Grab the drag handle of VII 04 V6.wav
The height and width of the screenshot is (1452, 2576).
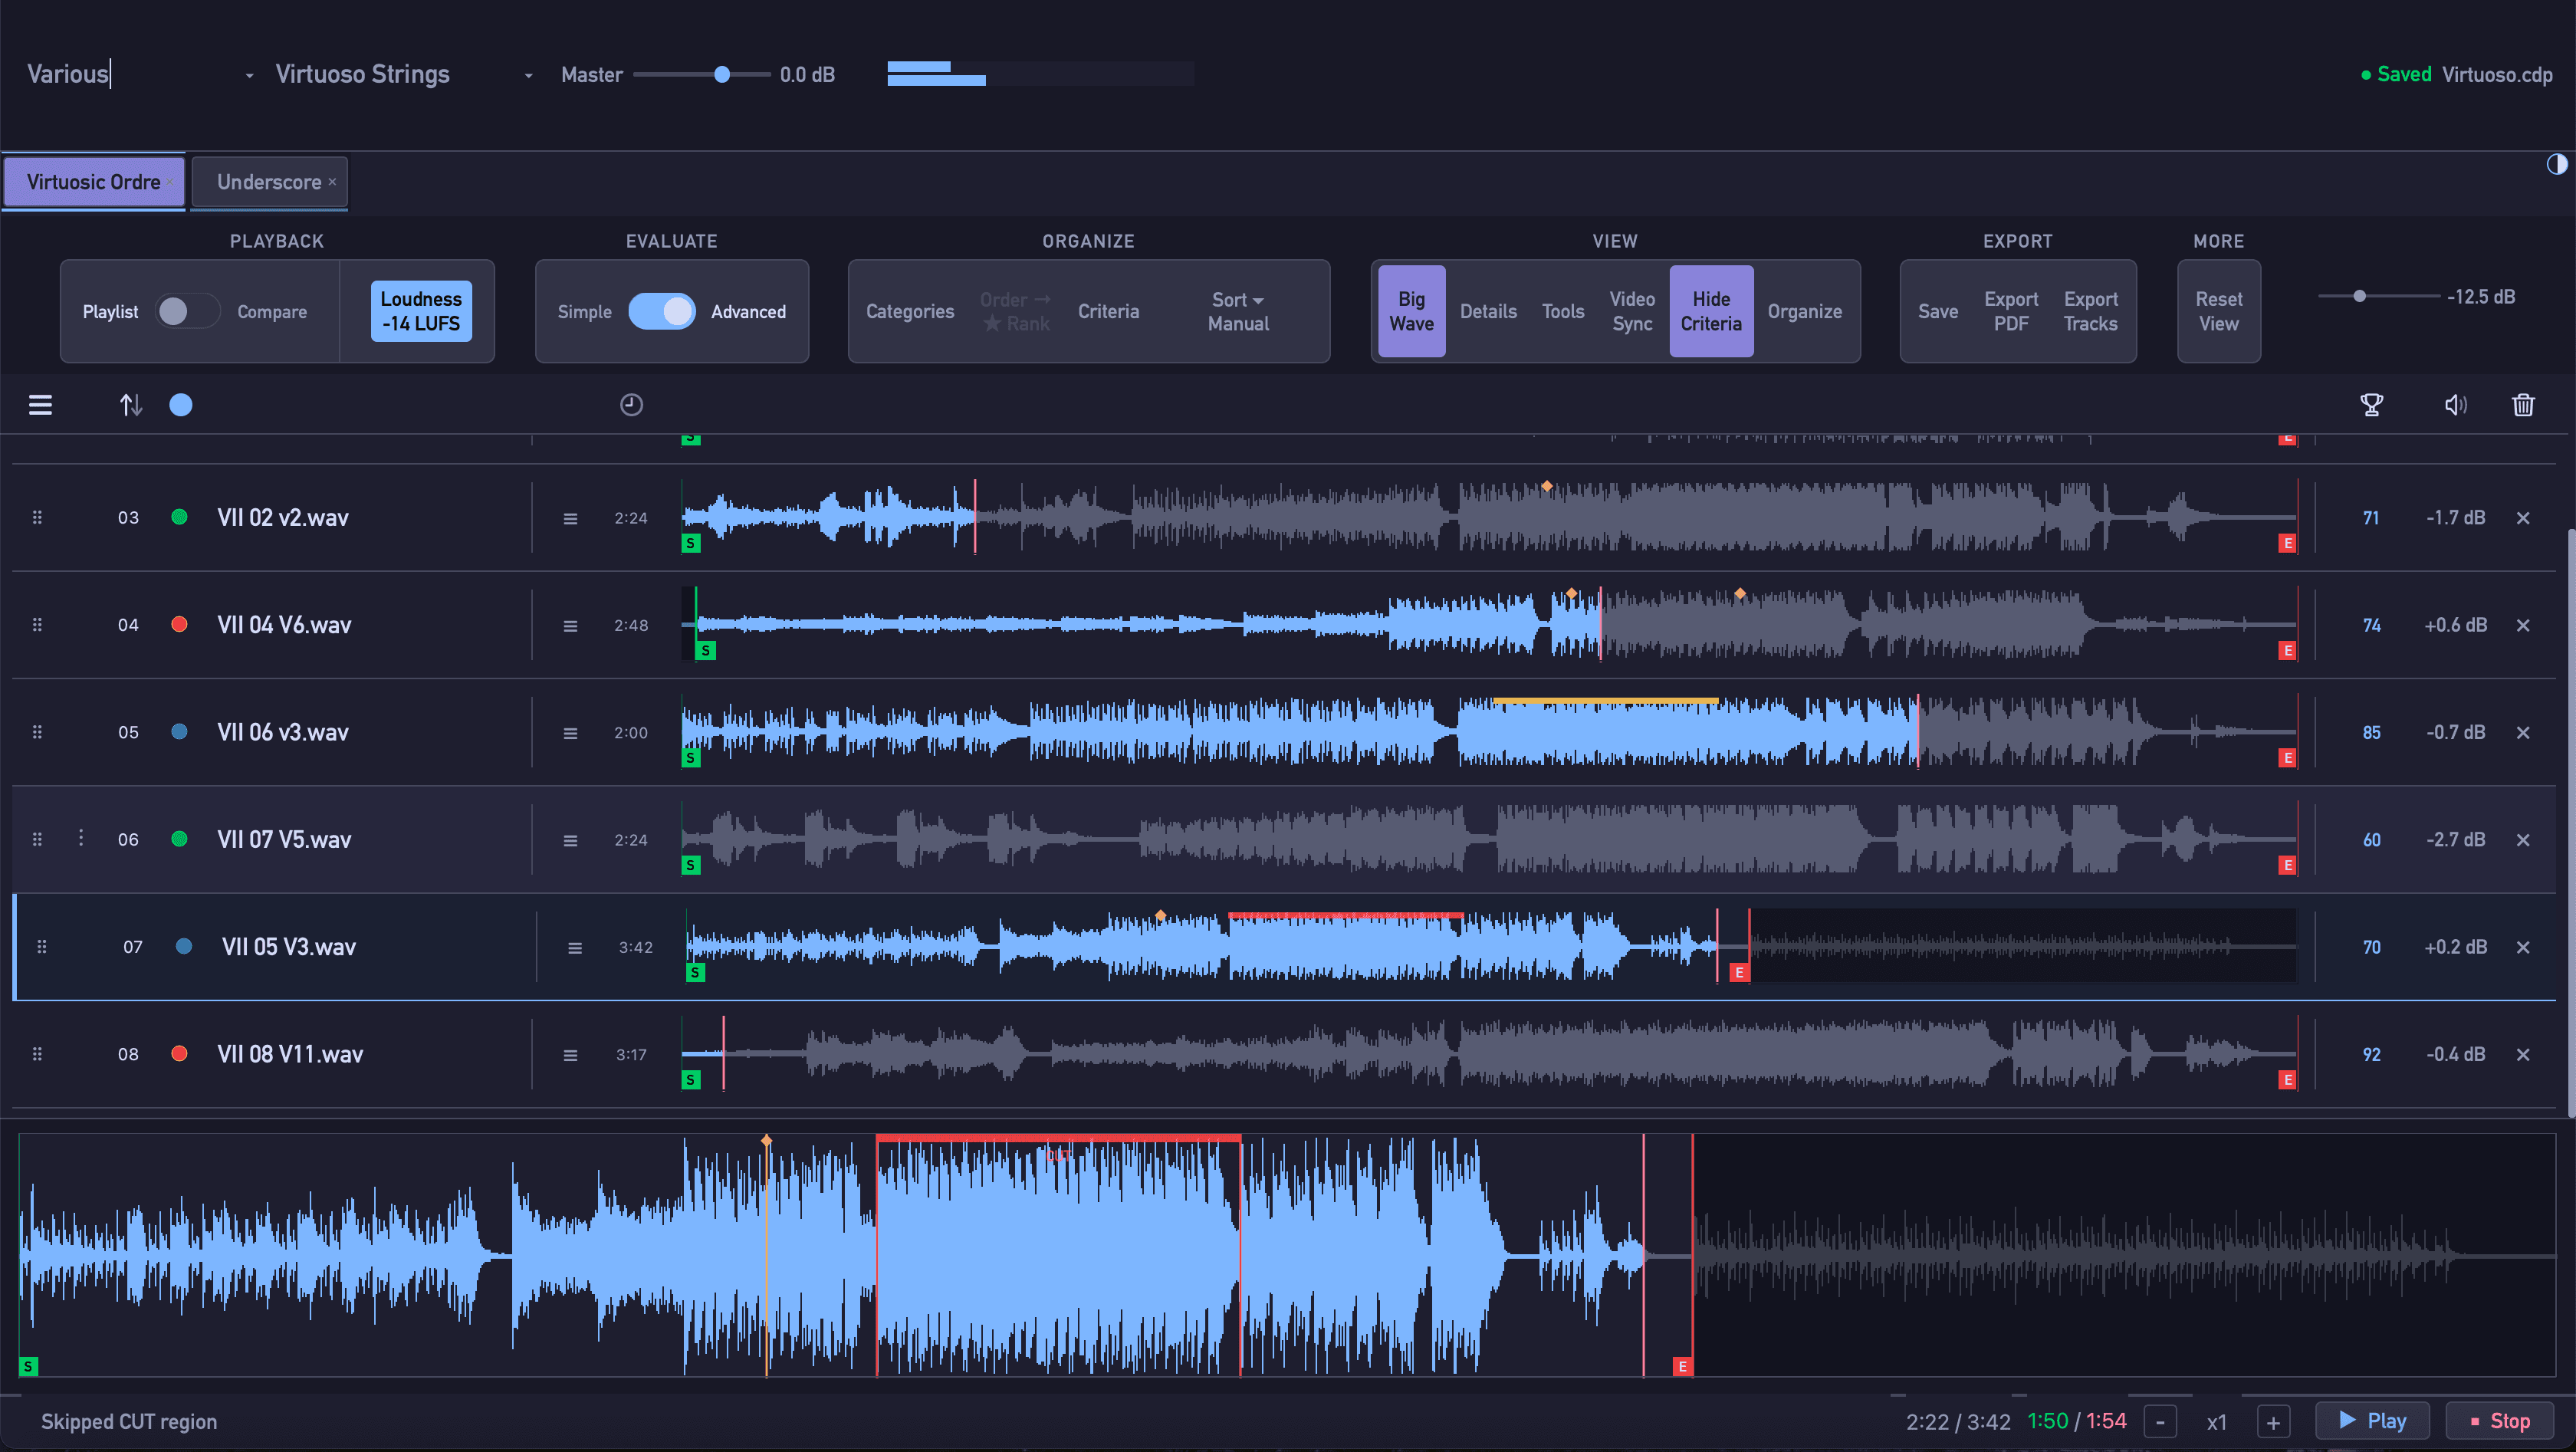tap(37, 625)
